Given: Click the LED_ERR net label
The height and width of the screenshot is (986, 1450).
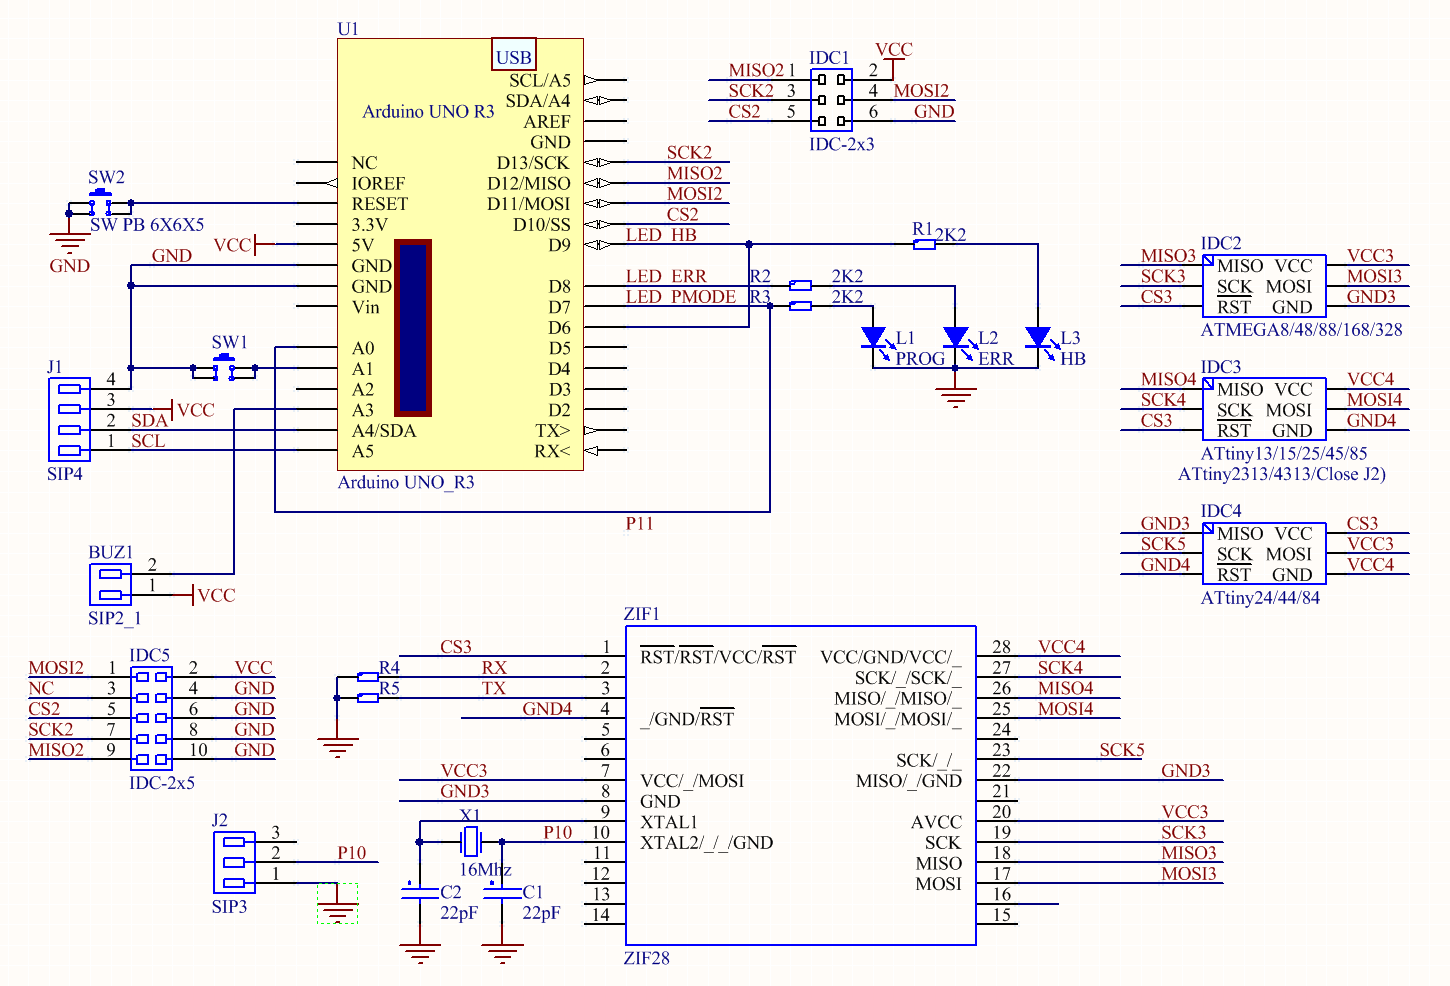Looking at the screenshot, I should [x=666, y=276].
